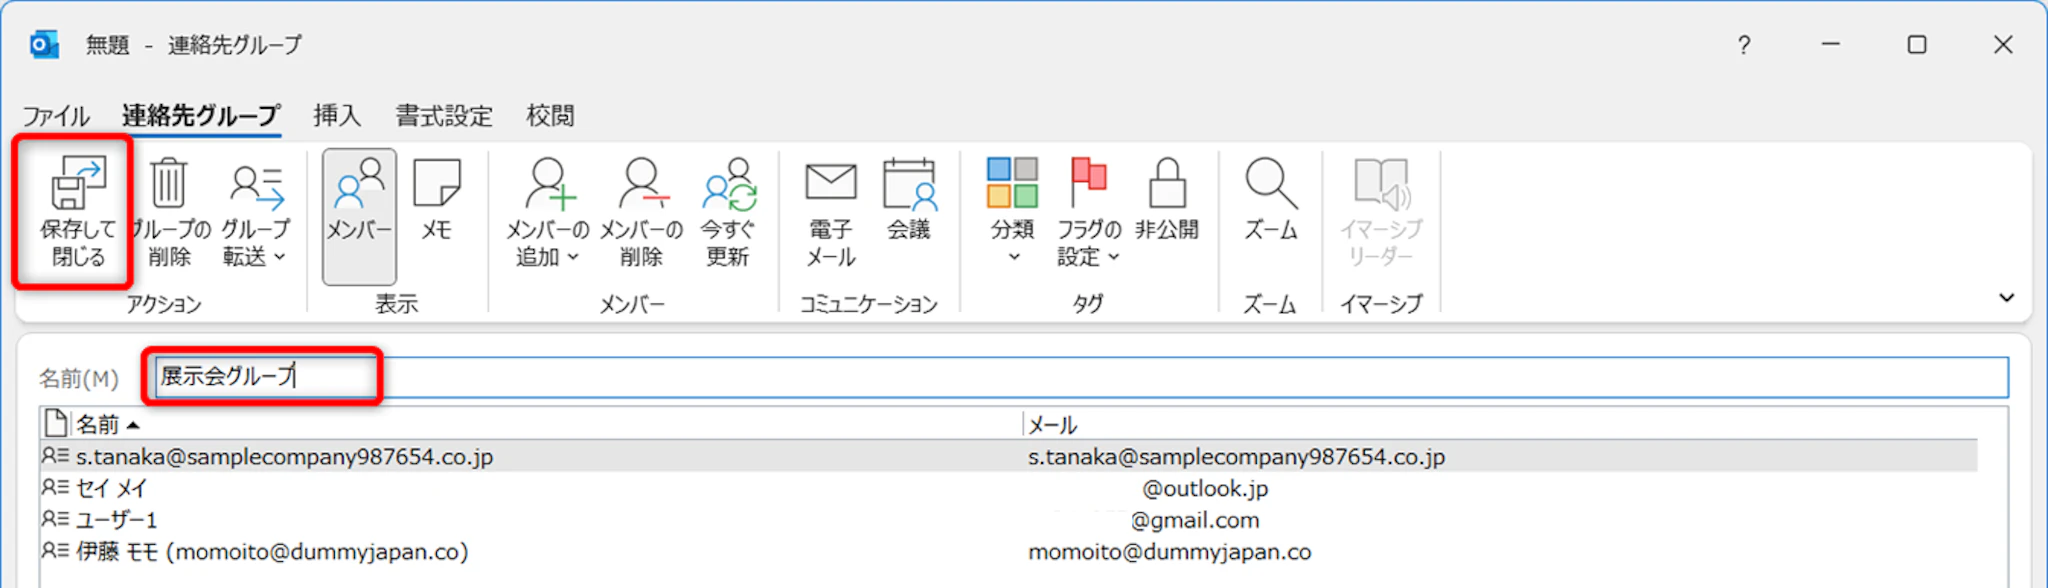This screenshot has height=588, width=2048.
Task: Collapse the ribbon using the chevron arrow
Action: coord(2006,298)
